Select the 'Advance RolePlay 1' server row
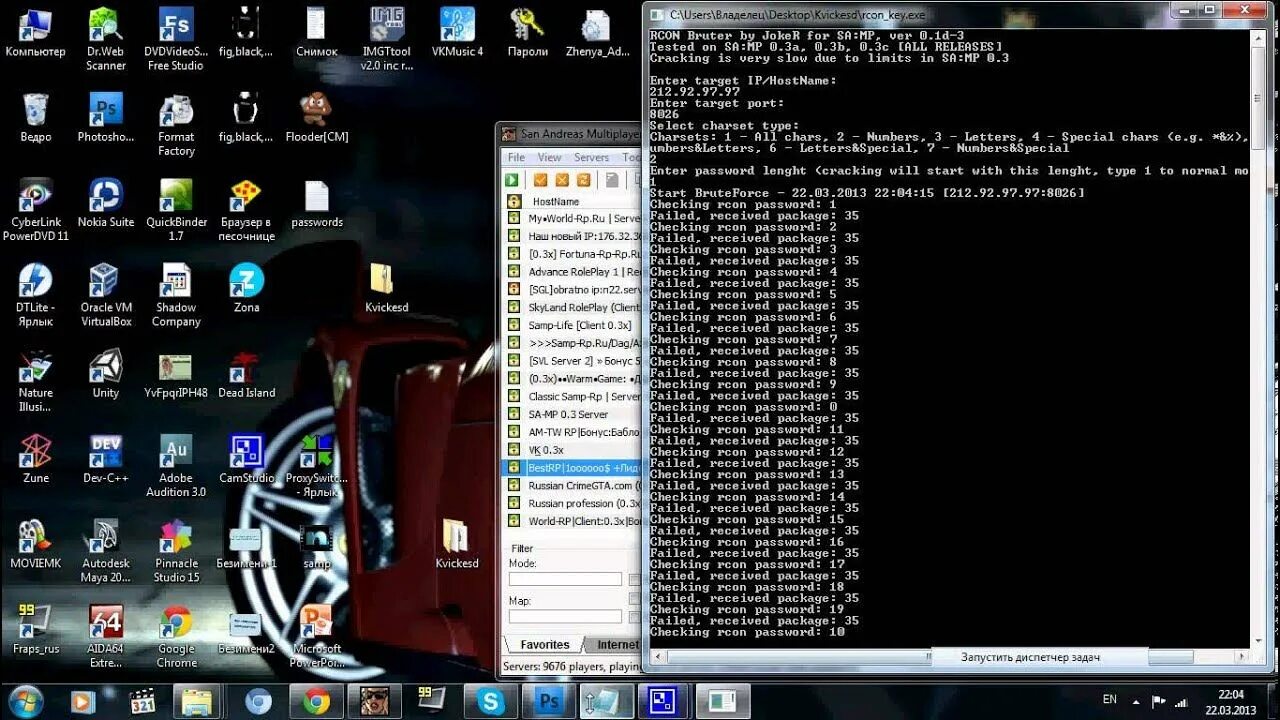This screenshot has height=720, width=1280. [572, 272]
